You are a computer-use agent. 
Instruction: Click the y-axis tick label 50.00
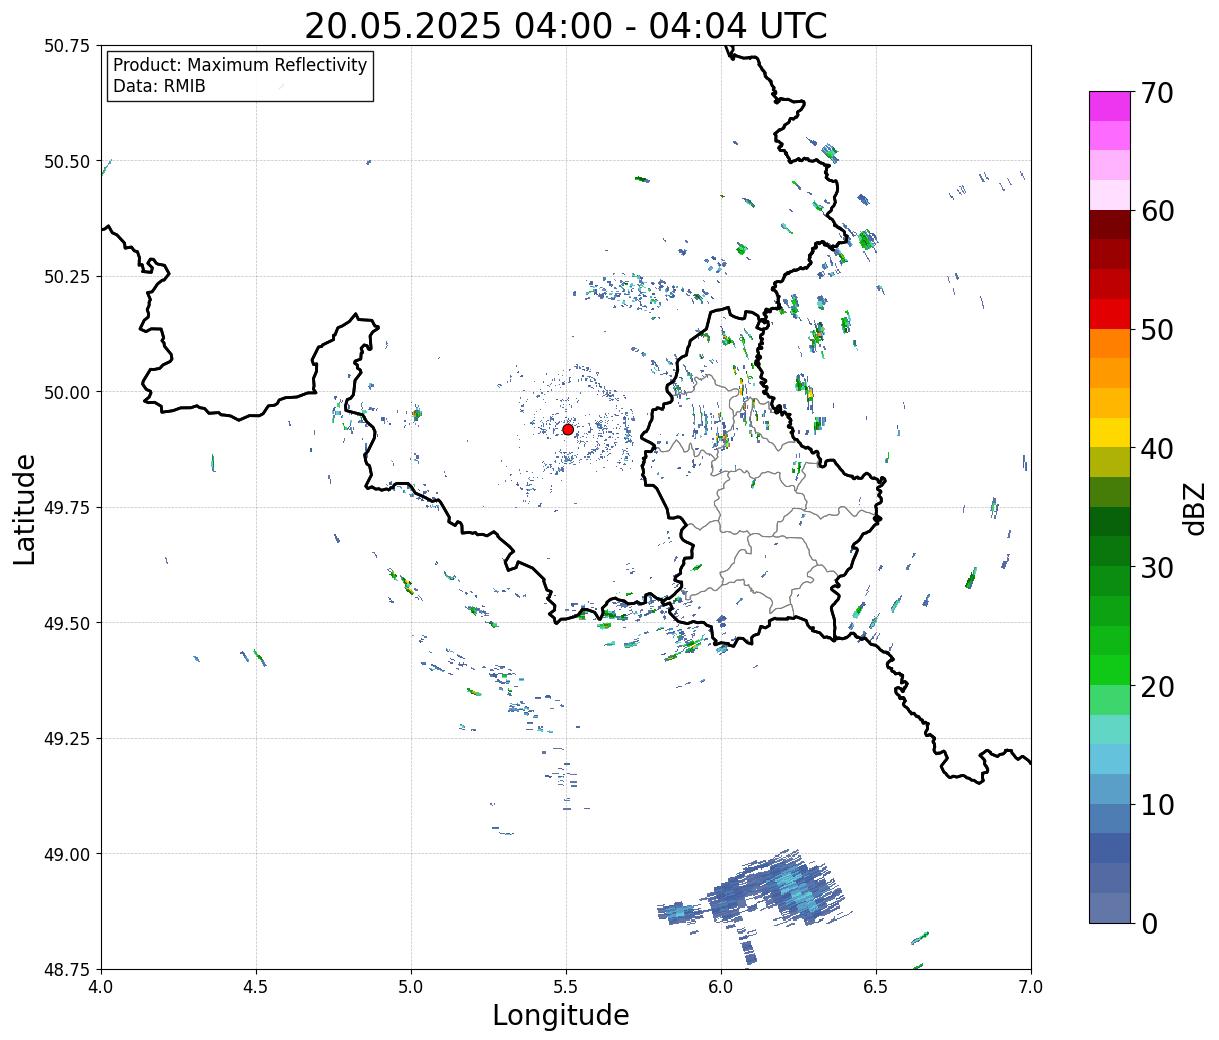pyautogui.click(x=67, y=392)
